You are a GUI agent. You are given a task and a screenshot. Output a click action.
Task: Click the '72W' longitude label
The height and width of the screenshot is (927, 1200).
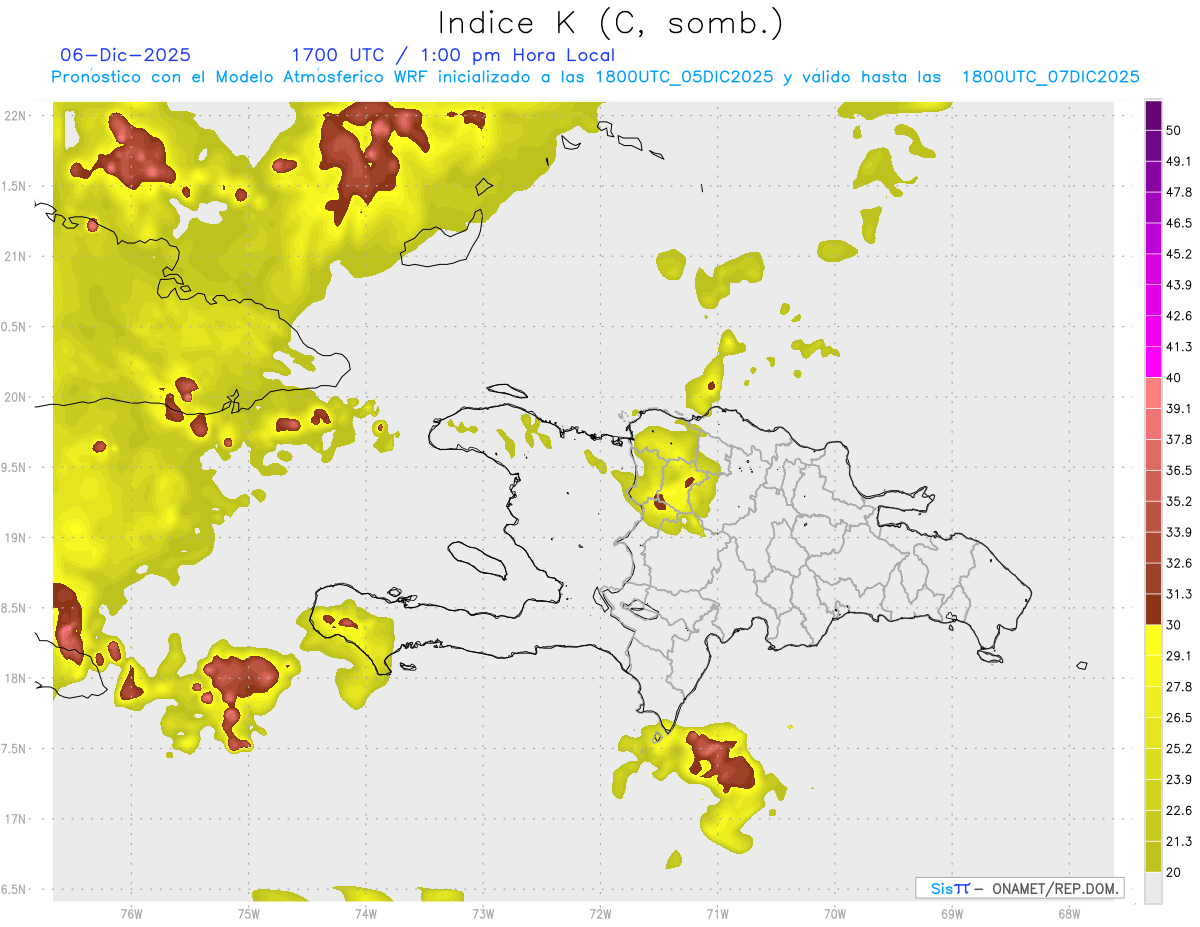pyautogui.click(x=600, y=913)
